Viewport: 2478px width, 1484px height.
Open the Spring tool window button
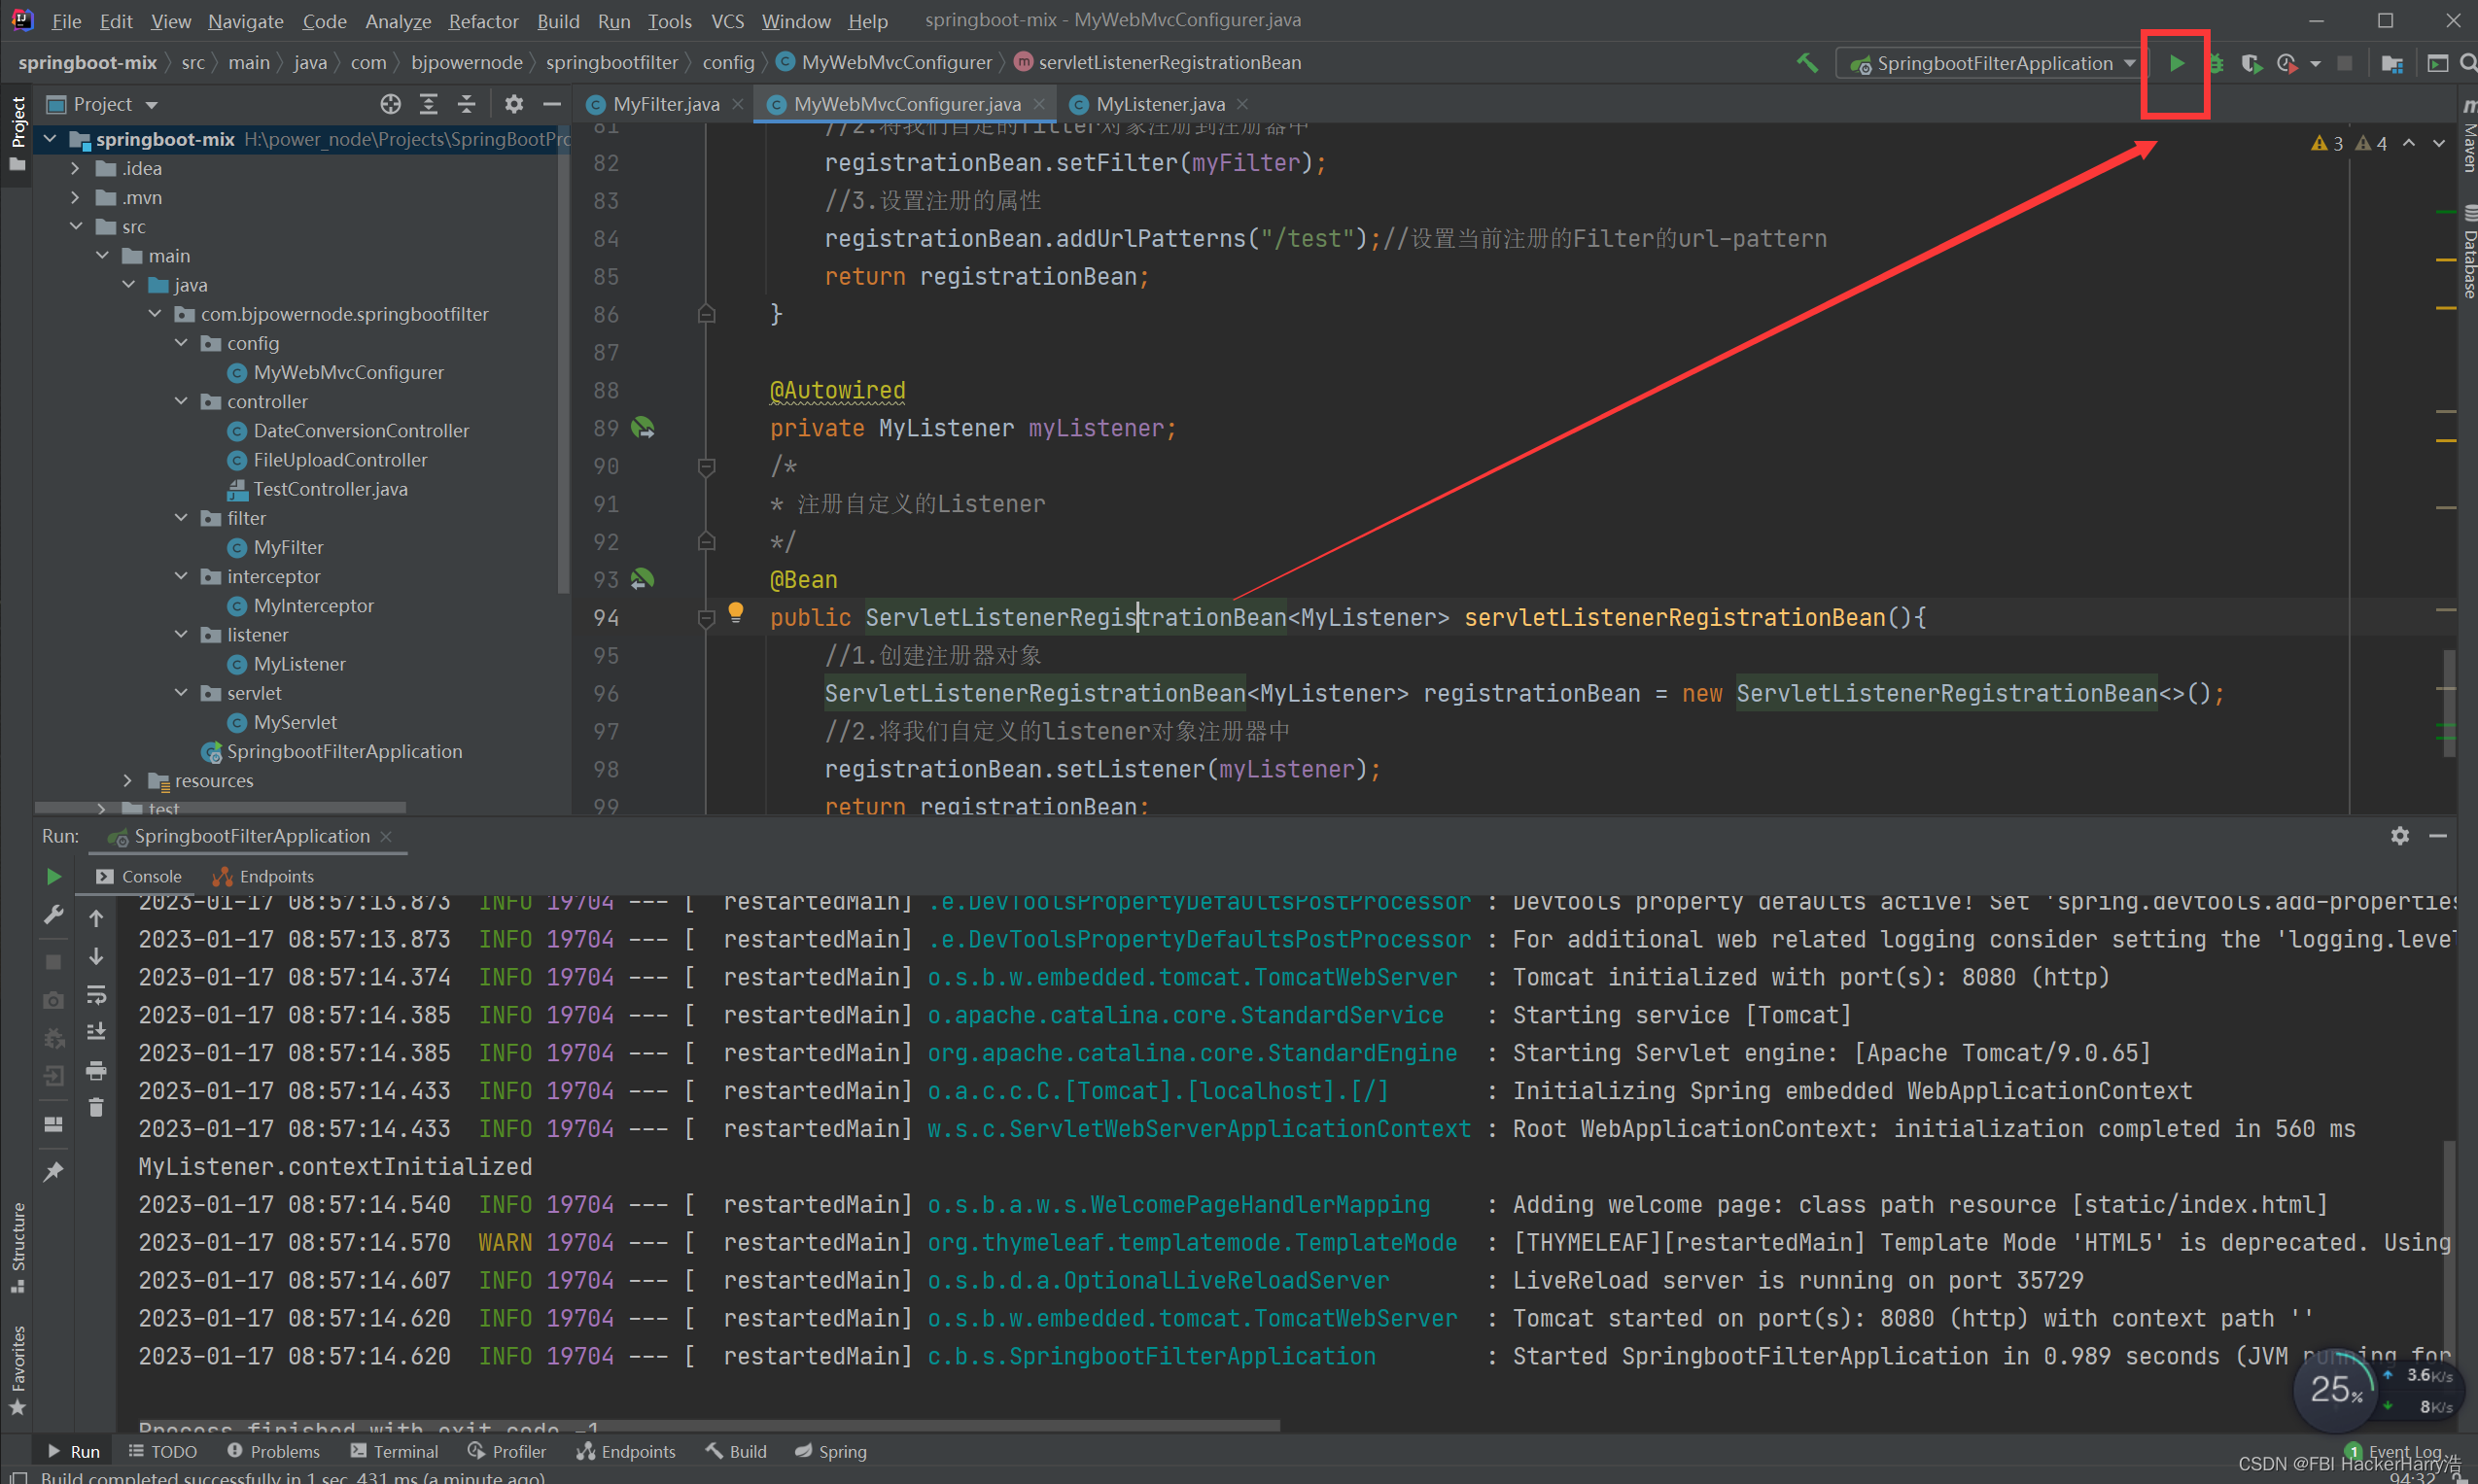coord(831,1451)
